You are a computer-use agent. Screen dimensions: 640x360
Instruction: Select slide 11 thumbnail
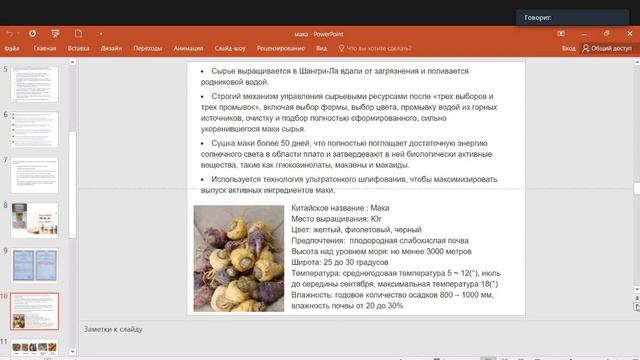tap(34, 347)
